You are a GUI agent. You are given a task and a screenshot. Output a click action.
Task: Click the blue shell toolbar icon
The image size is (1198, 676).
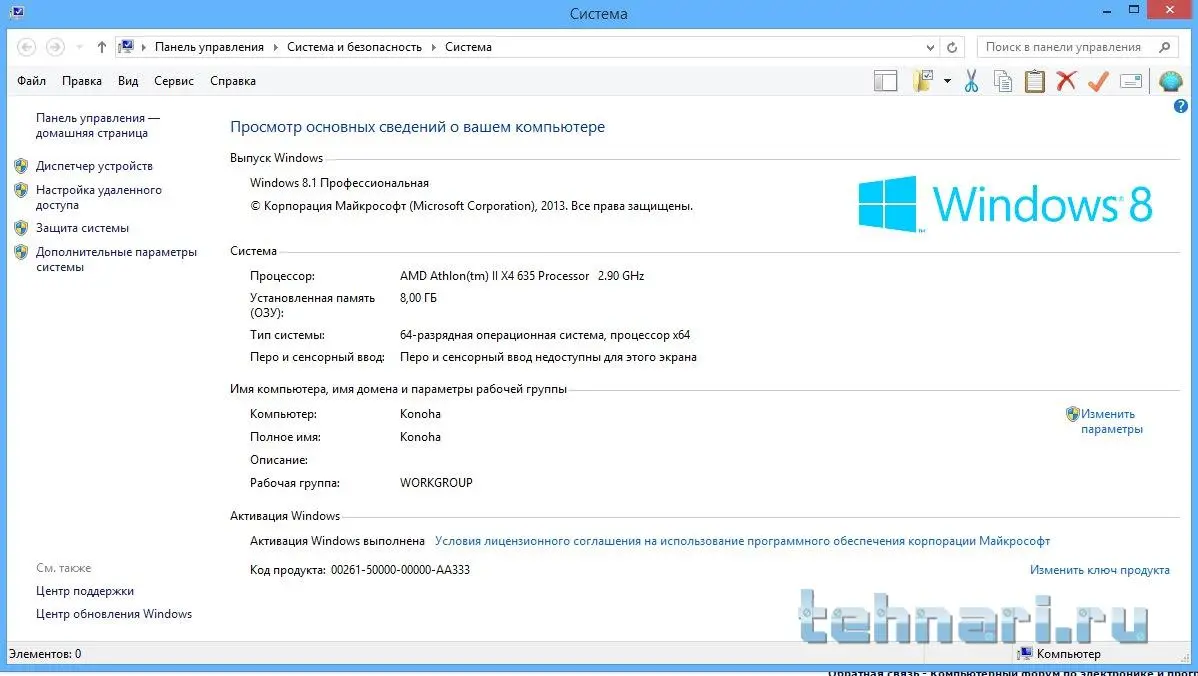click(x=1170, y=81)
